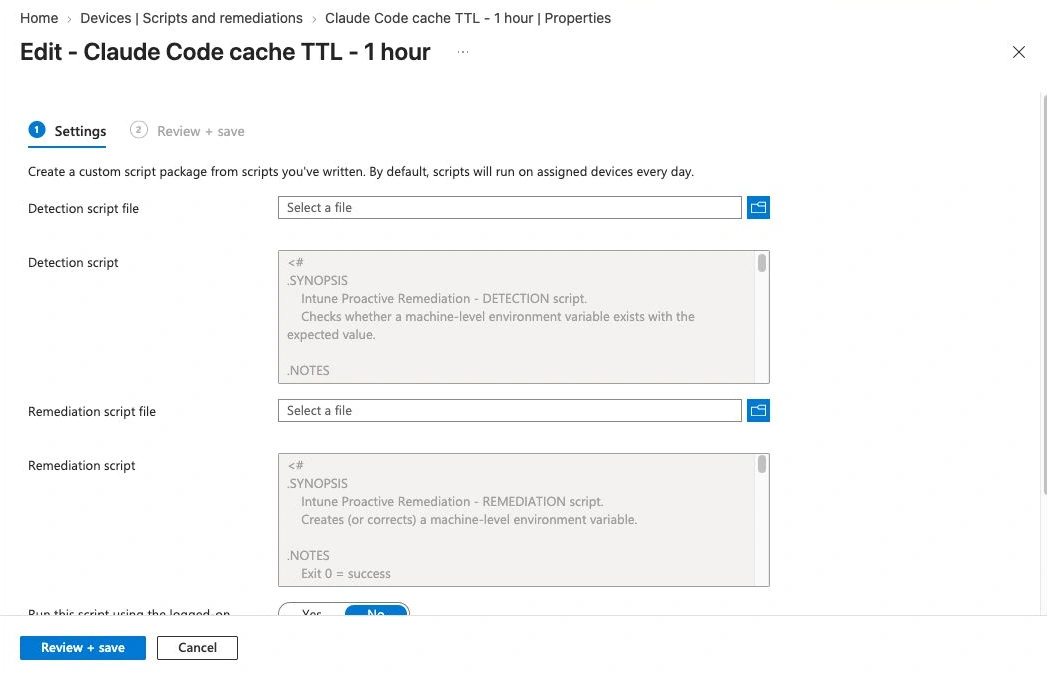The width and height of the screenshot is (1047, 675).
Task: Navigate to Home breadcrumb
Action: pyautogui.click(x=39, y=18)
